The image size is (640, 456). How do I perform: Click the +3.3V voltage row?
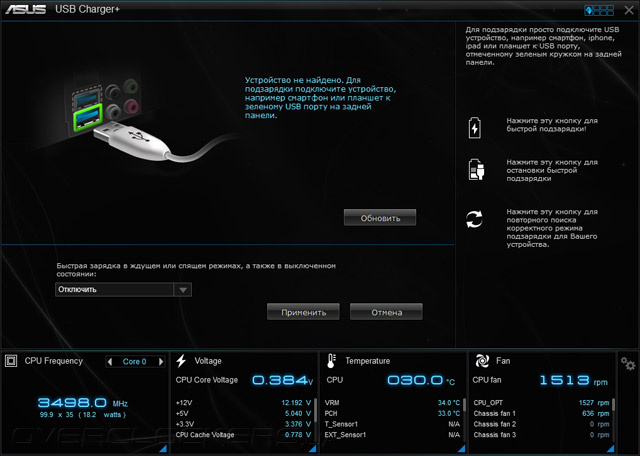(243, 424)
